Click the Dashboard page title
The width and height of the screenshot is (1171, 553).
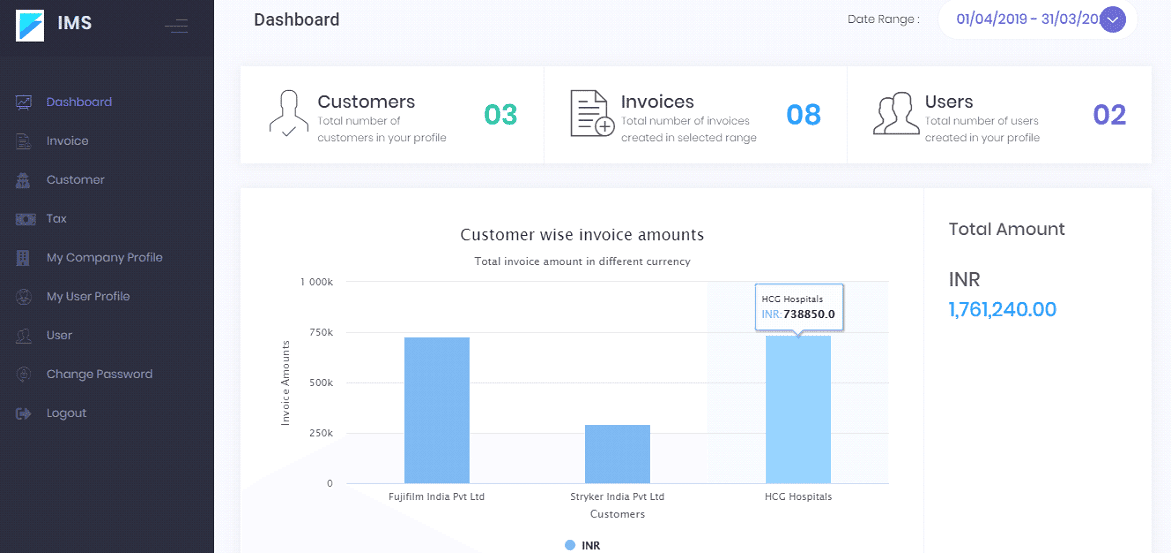[x=296, y=19]
